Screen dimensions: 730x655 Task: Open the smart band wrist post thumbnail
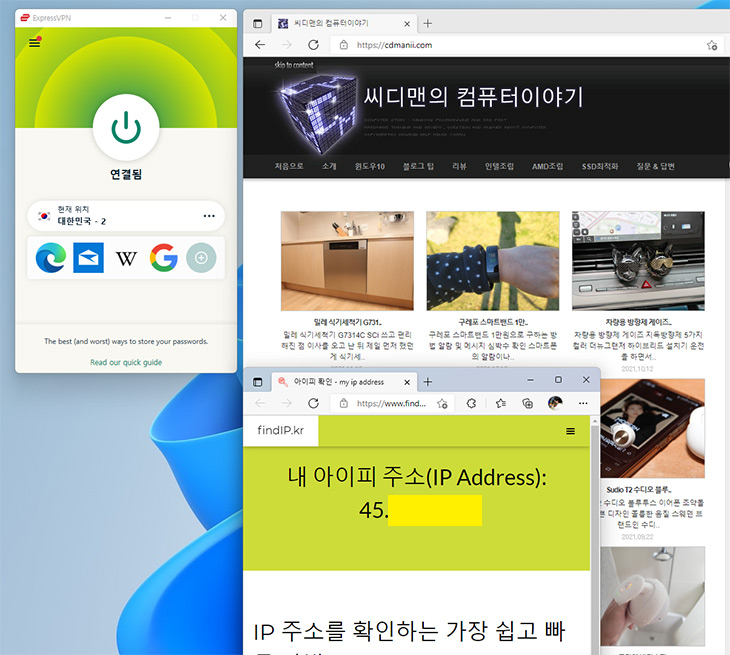tap(493, 261)
